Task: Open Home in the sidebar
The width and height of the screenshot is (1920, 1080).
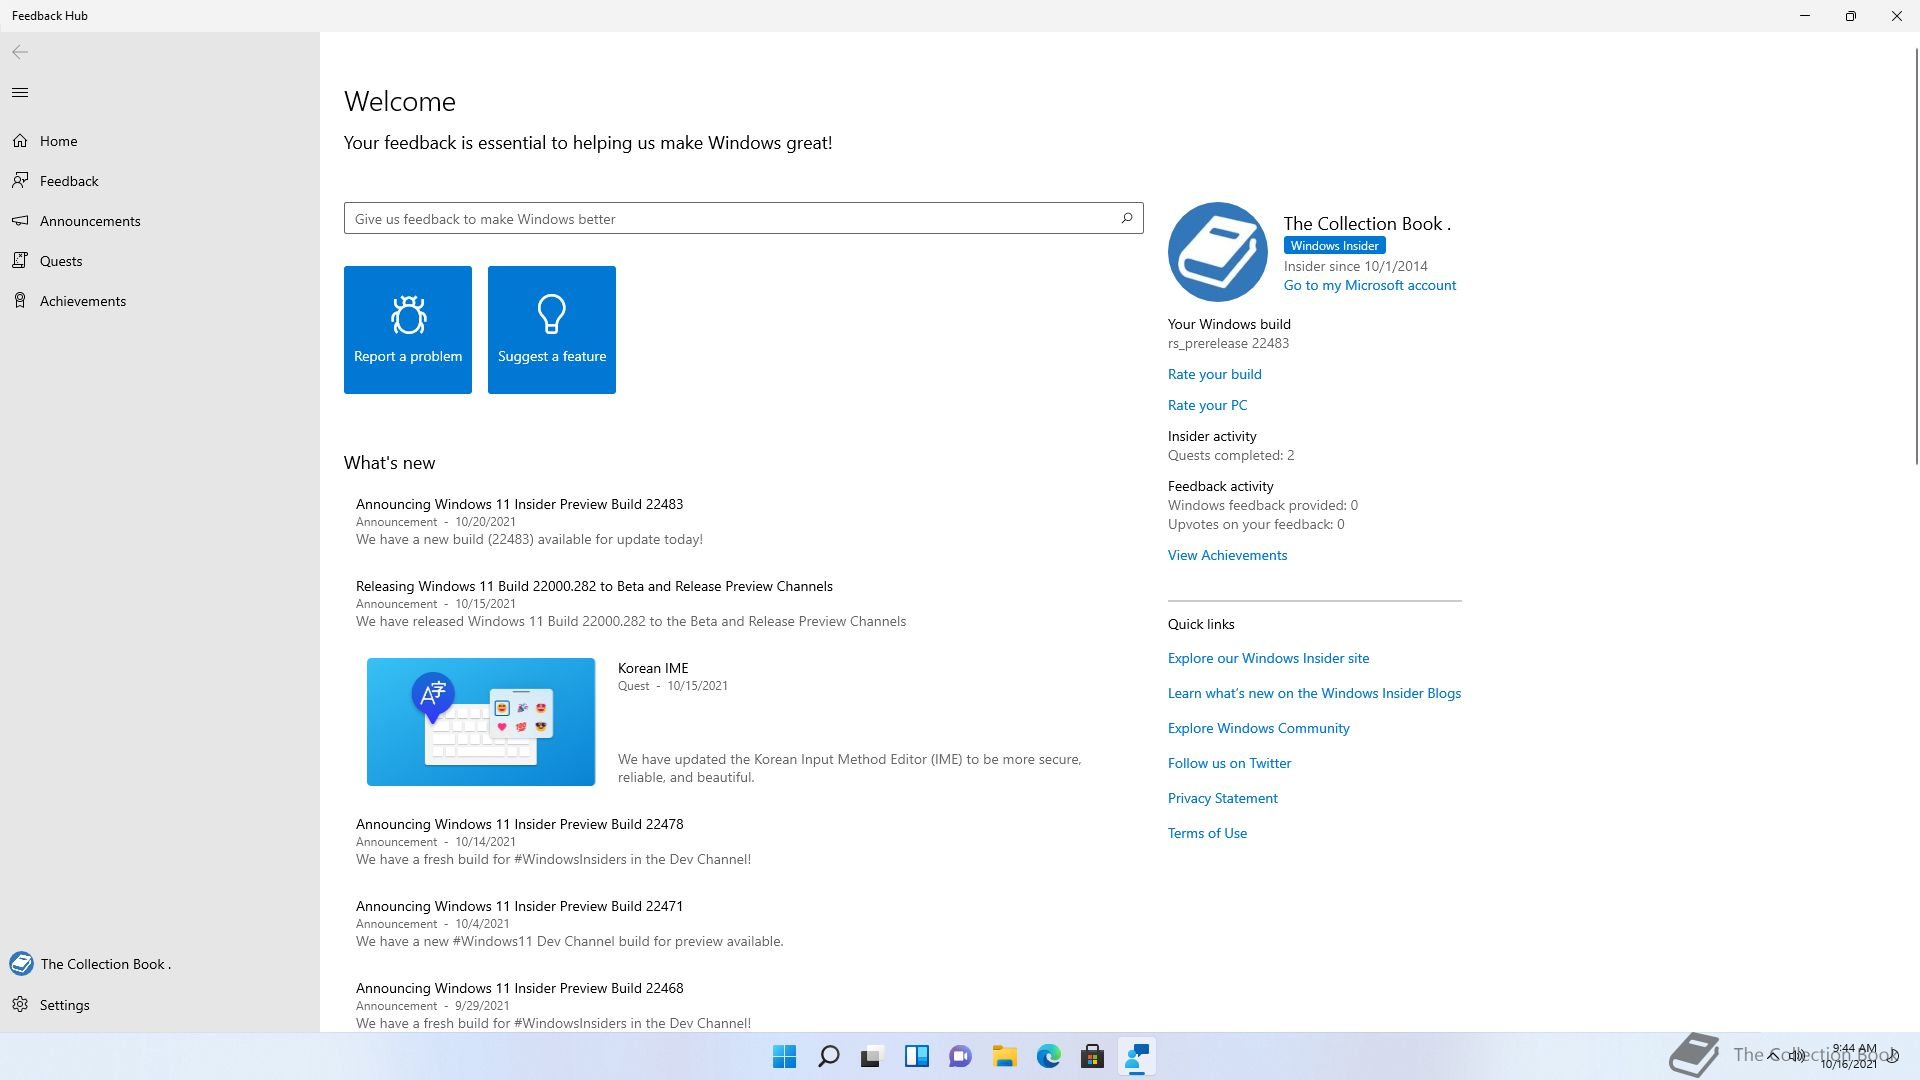Action: 160,141
